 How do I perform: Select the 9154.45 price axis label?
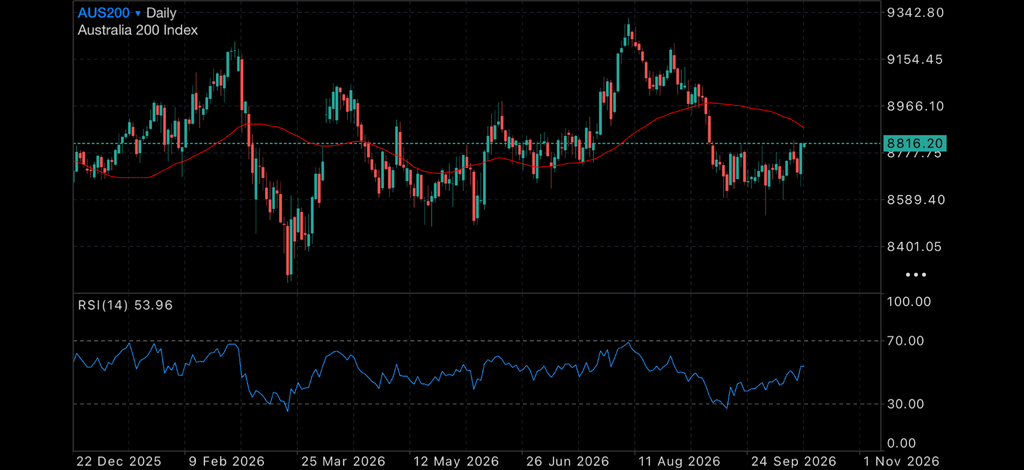(916, 59)
